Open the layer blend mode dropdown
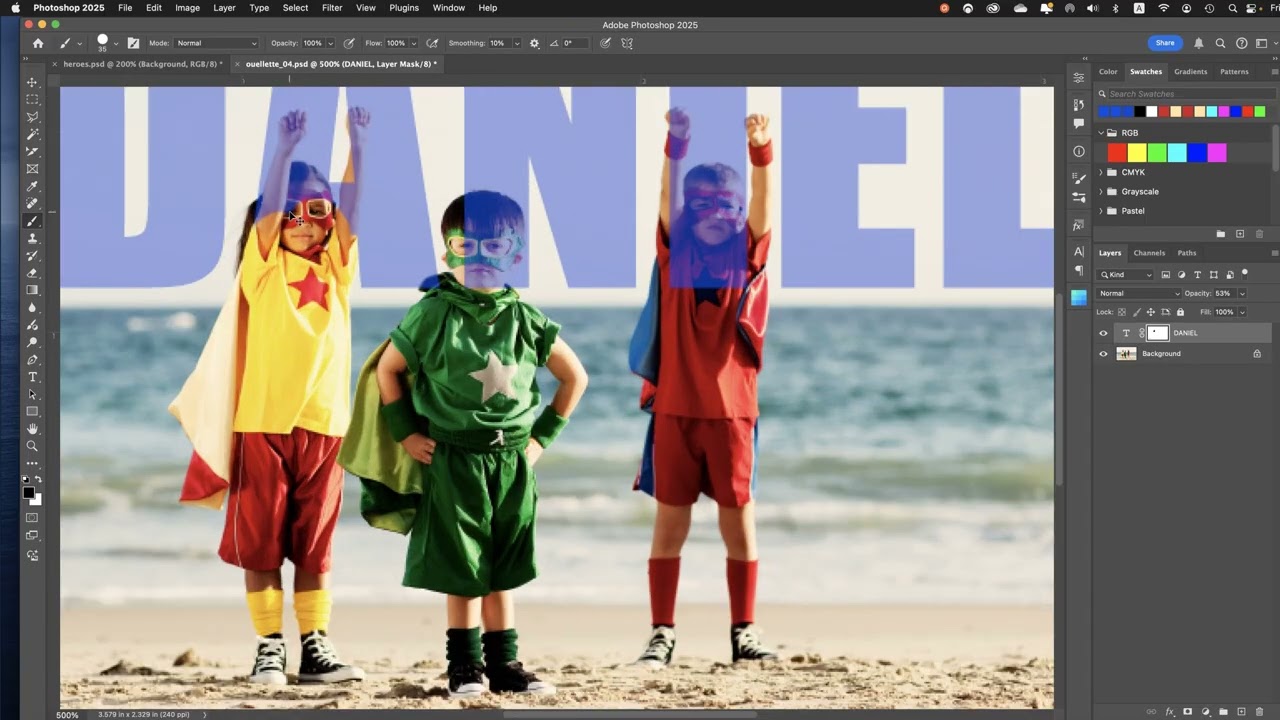The height and width of the screenshot is (720, 1280). click(1139, 293)
